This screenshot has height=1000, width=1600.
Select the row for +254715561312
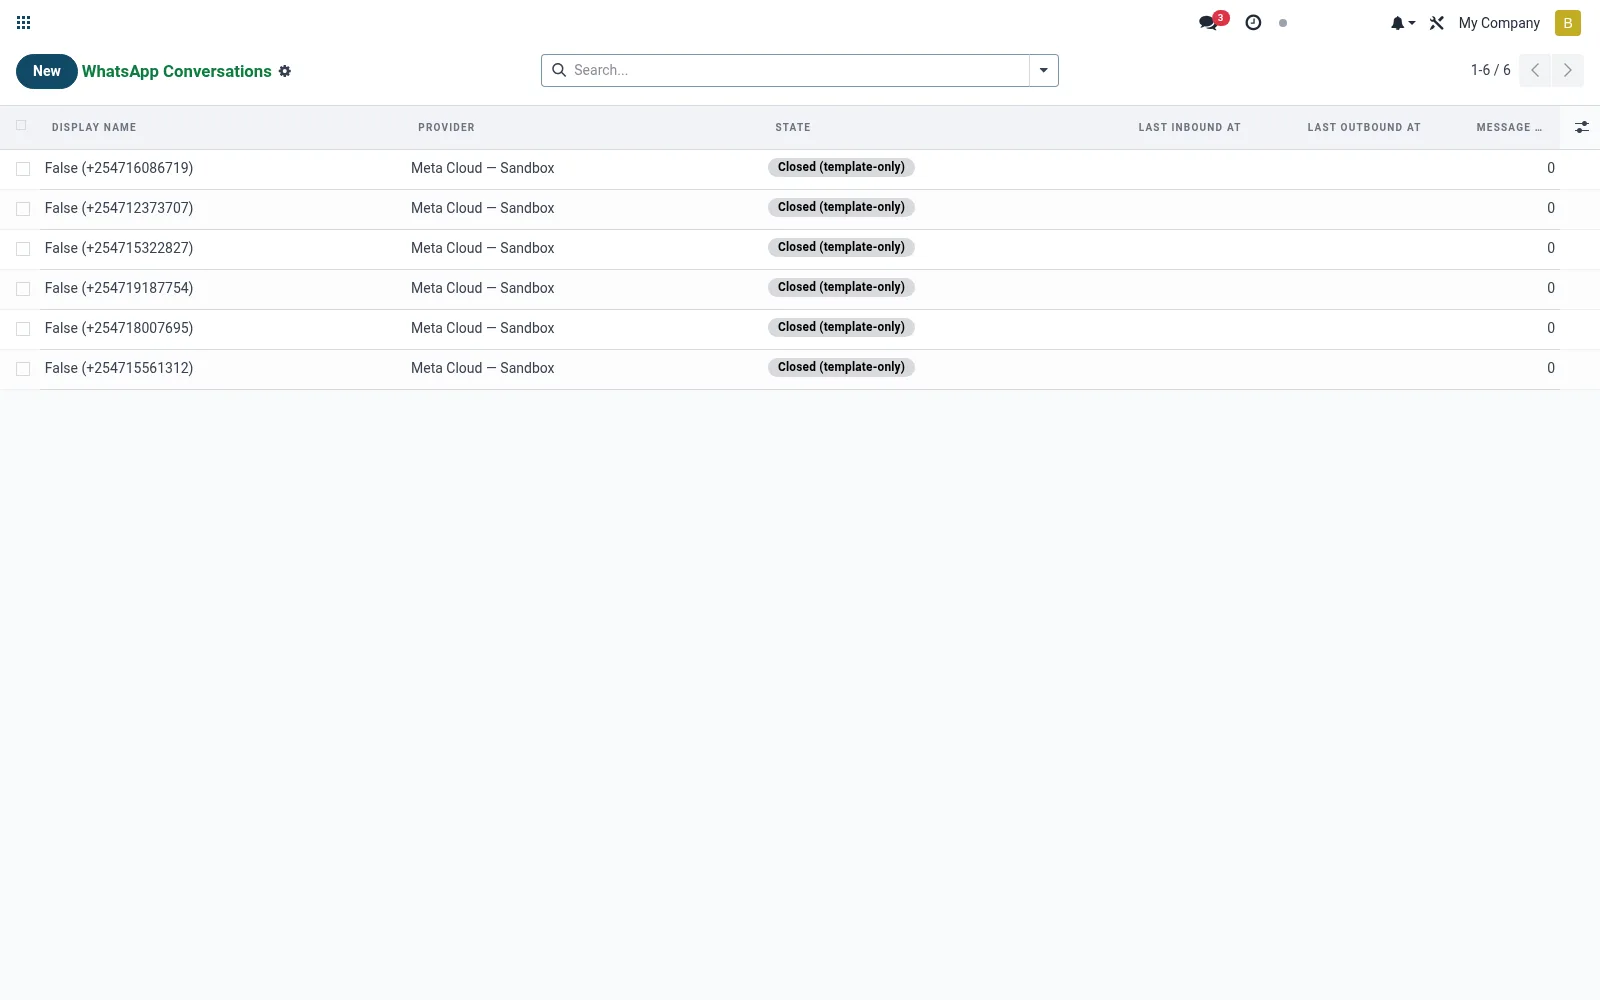coord(23,369)
